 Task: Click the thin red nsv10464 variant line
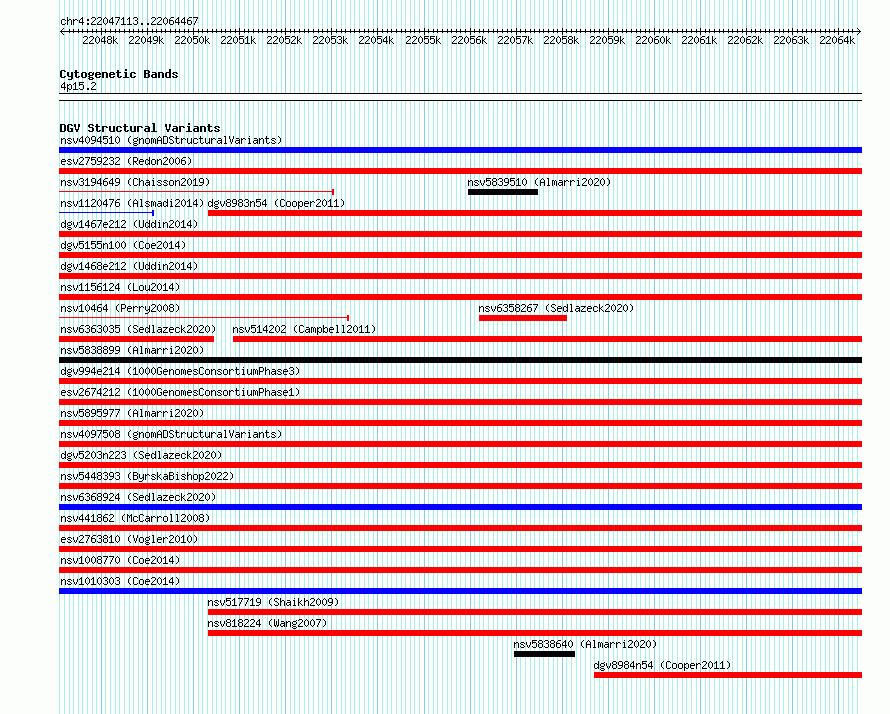(204, 318)
